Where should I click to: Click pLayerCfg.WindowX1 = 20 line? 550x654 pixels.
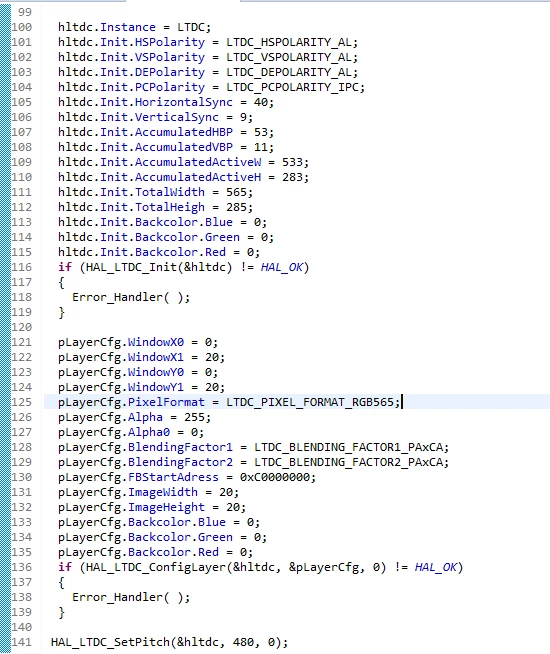click(141, 357)
